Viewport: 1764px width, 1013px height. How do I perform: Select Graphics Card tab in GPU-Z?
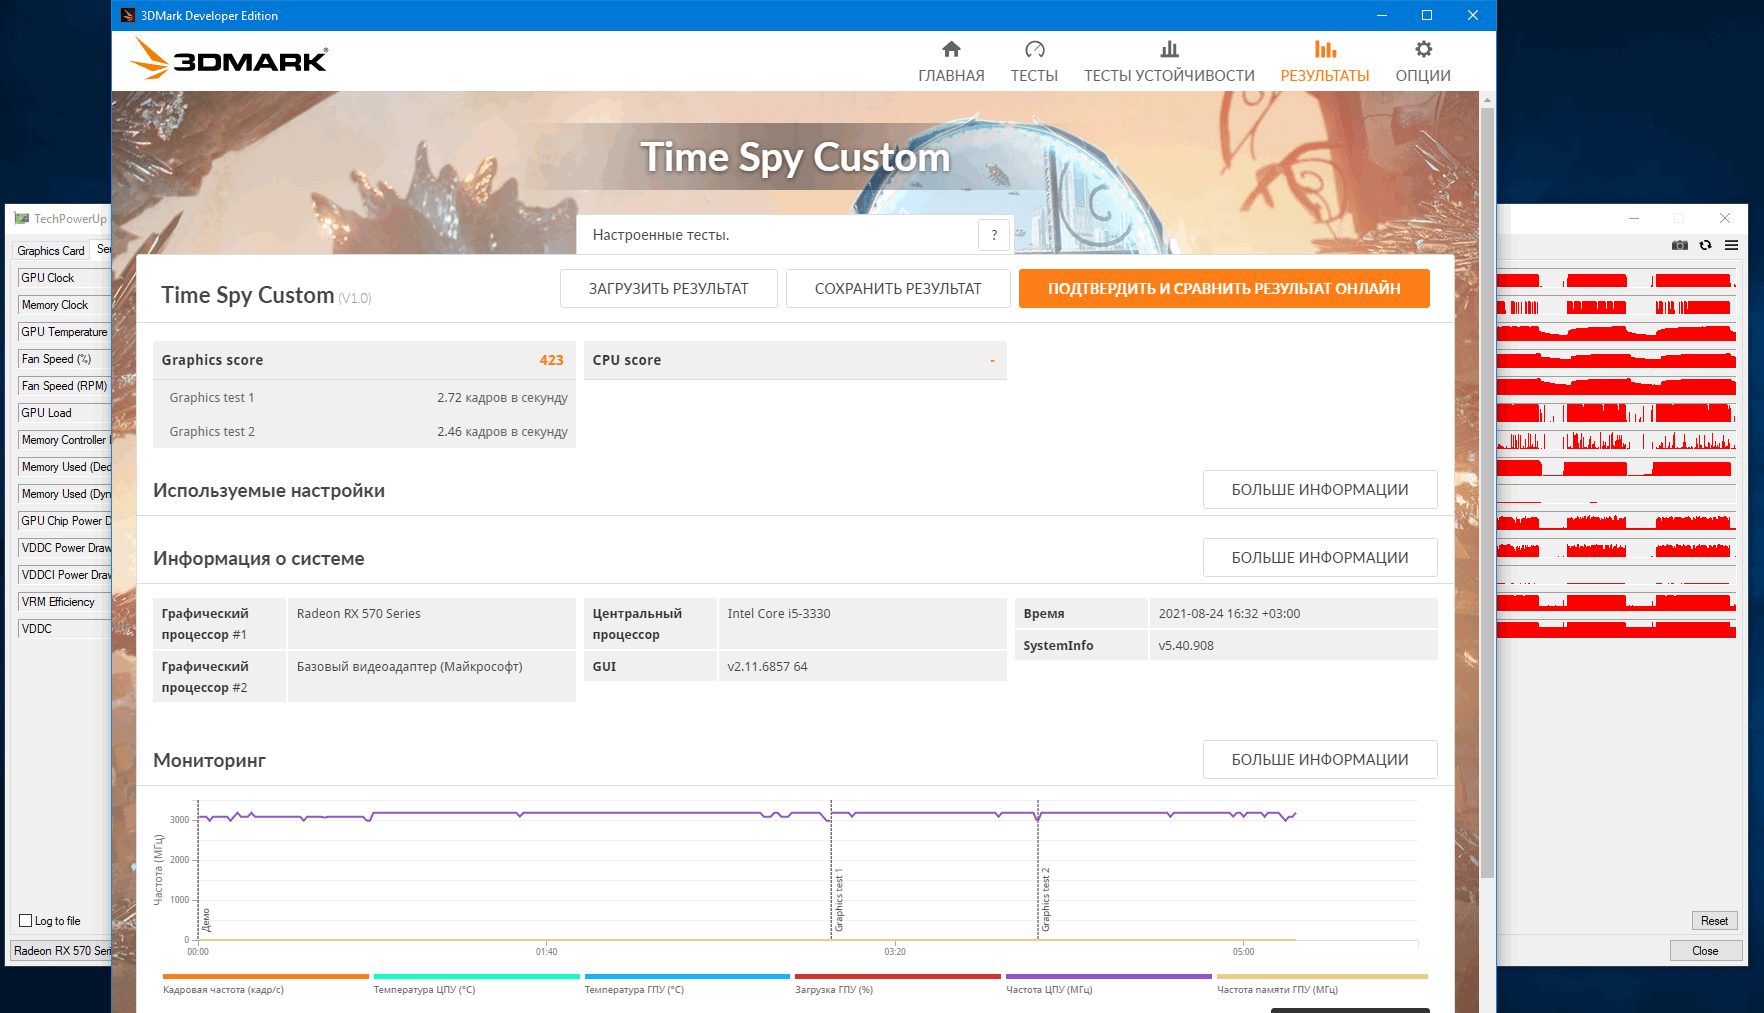[x=50, y=251]
